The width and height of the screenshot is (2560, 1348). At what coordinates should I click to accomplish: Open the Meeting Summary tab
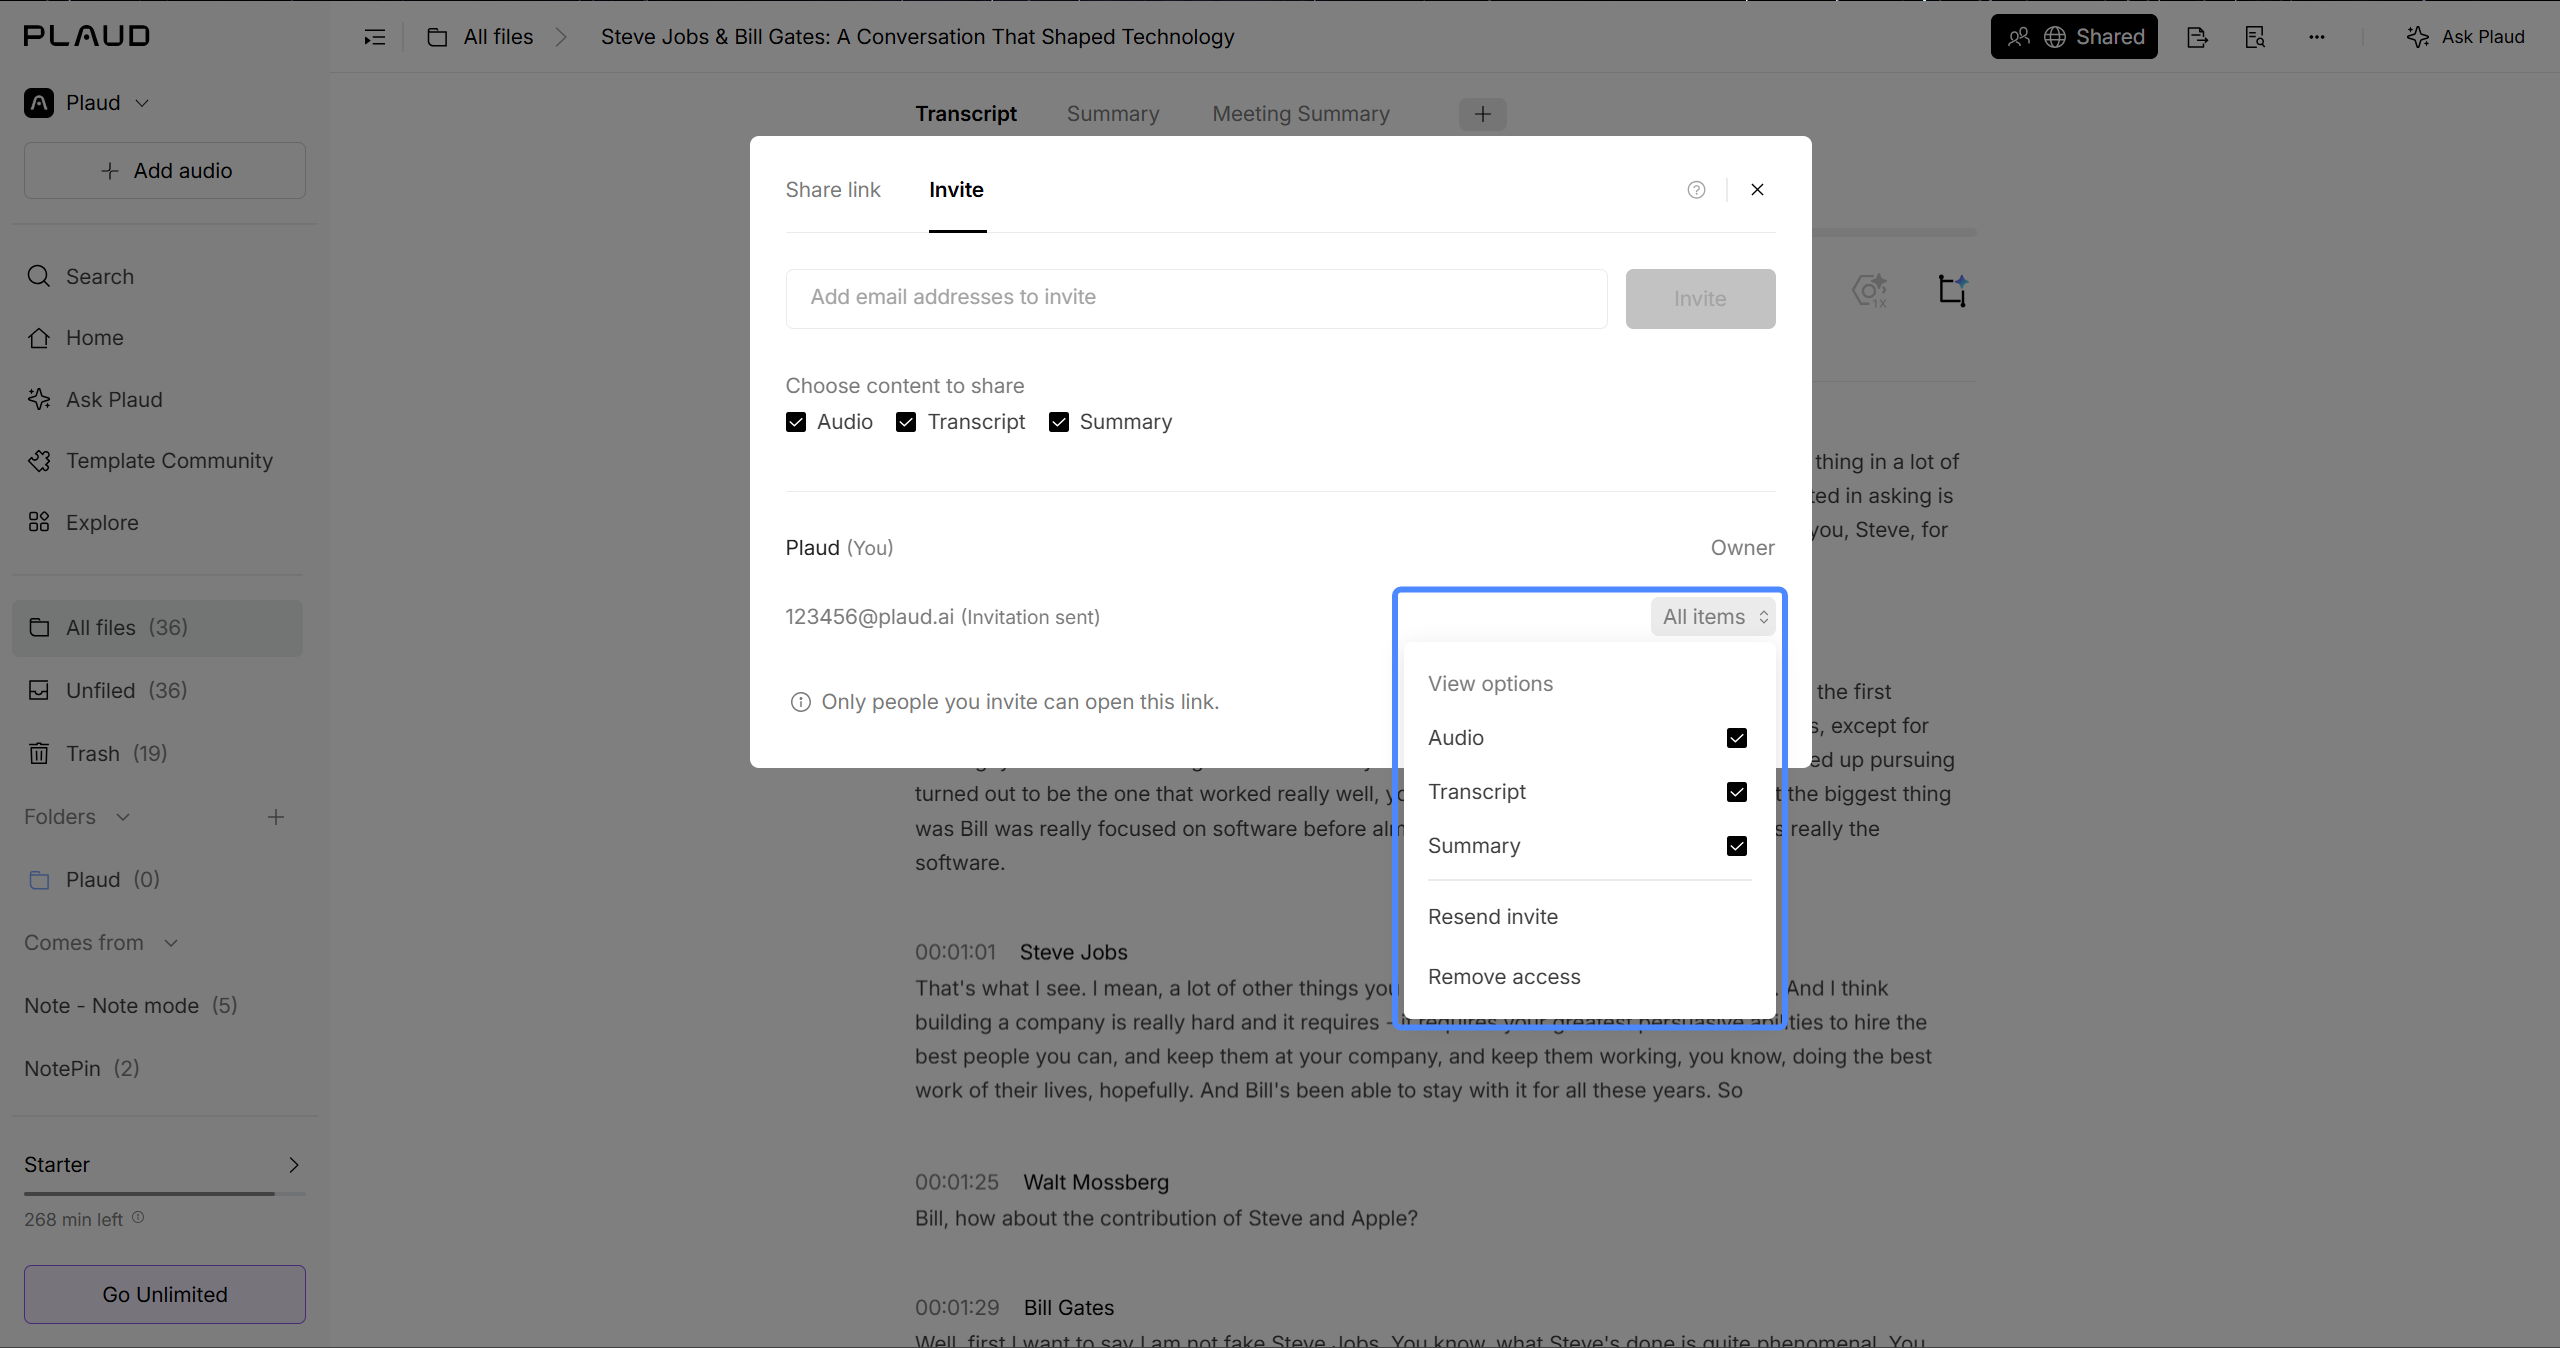(x=1301, y=114)
